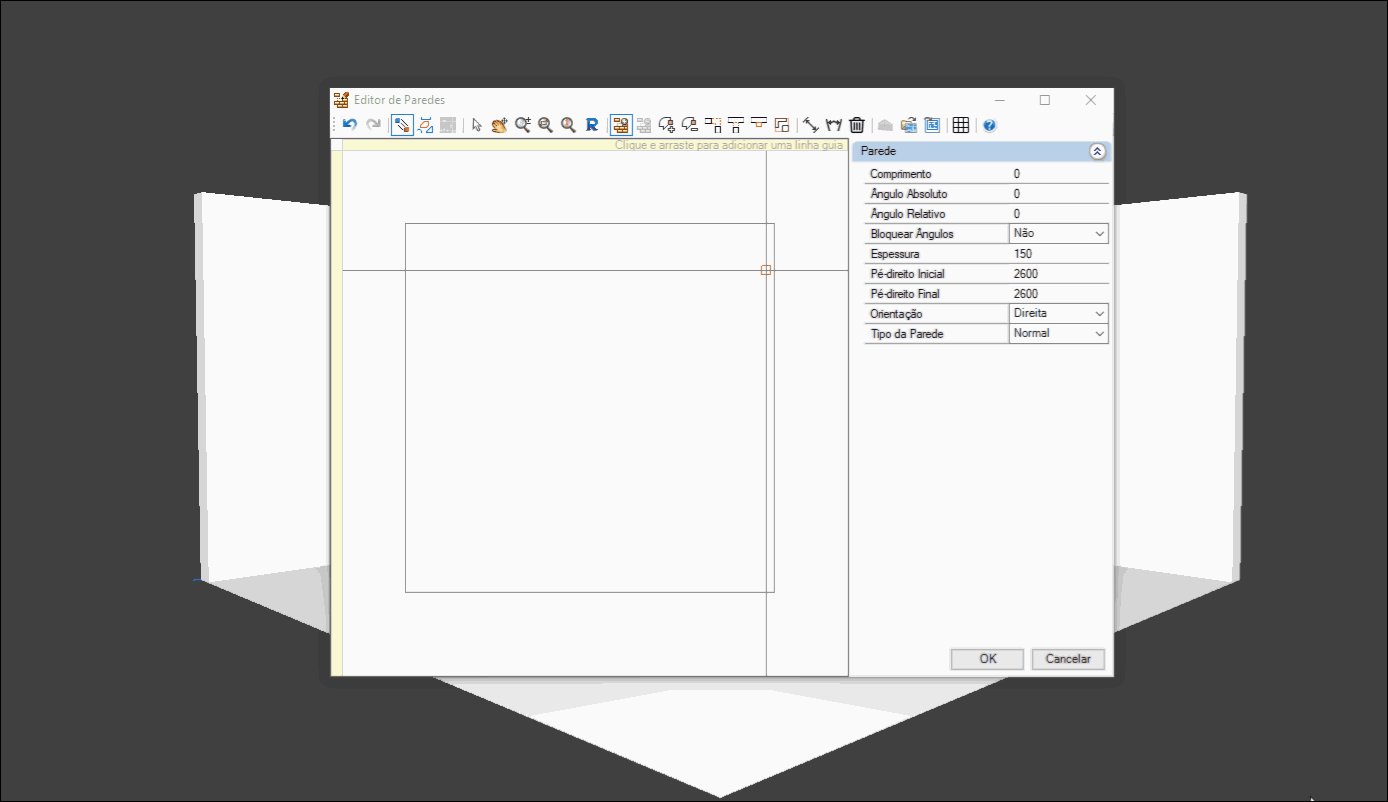Click the Espessura value 150
Image resolution: width=1388 pixels, height=802 pixels.
(x=1059, y=254)
